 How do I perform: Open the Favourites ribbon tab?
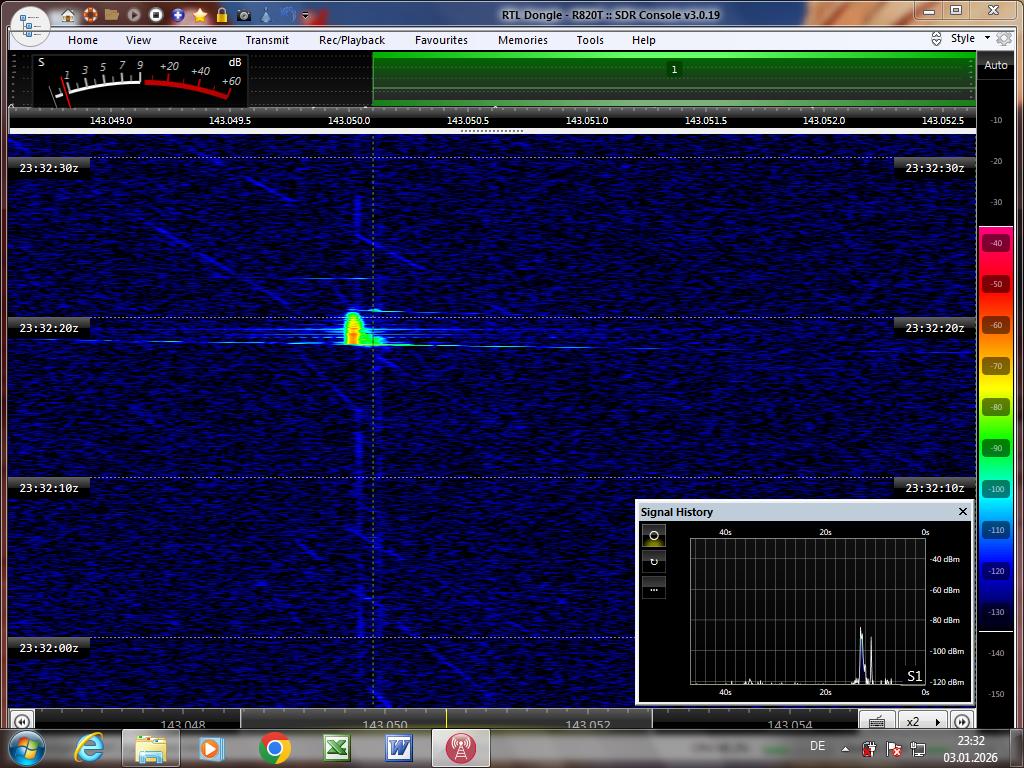click(441, 40)
